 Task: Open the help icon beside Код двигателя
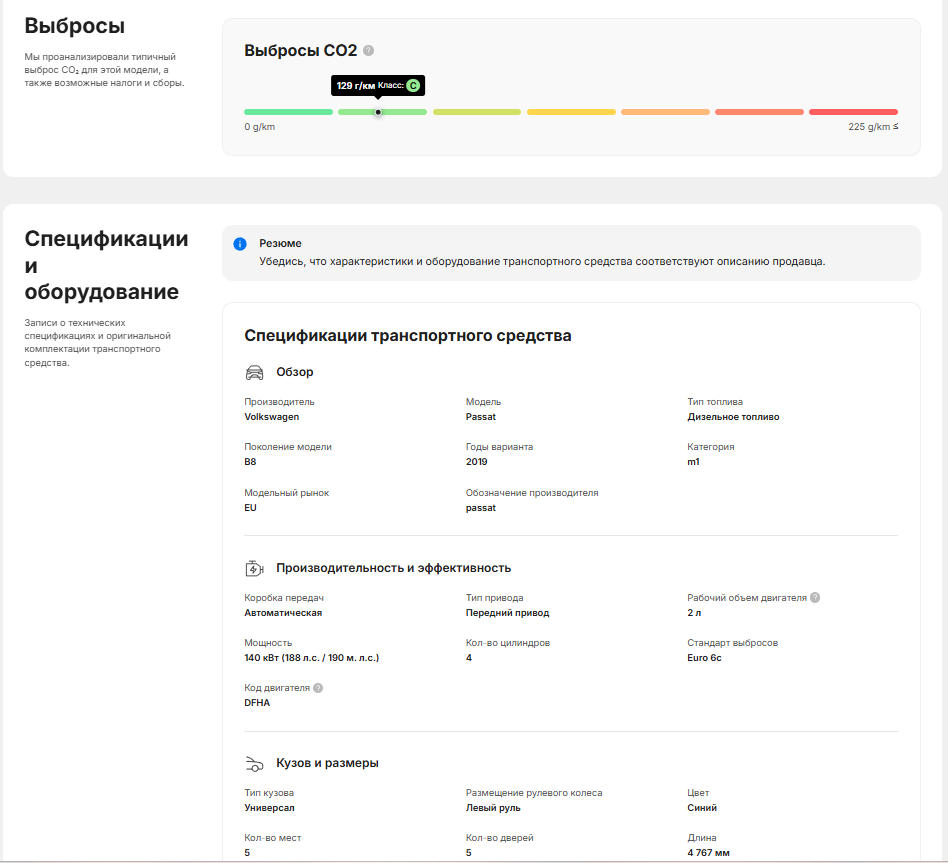tap(318, 688)
